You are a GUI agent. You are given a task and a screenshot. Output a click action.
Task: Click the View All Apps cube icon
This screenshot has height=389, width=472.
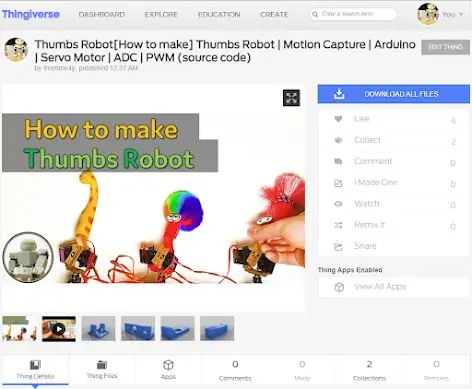tap(339, 287)
